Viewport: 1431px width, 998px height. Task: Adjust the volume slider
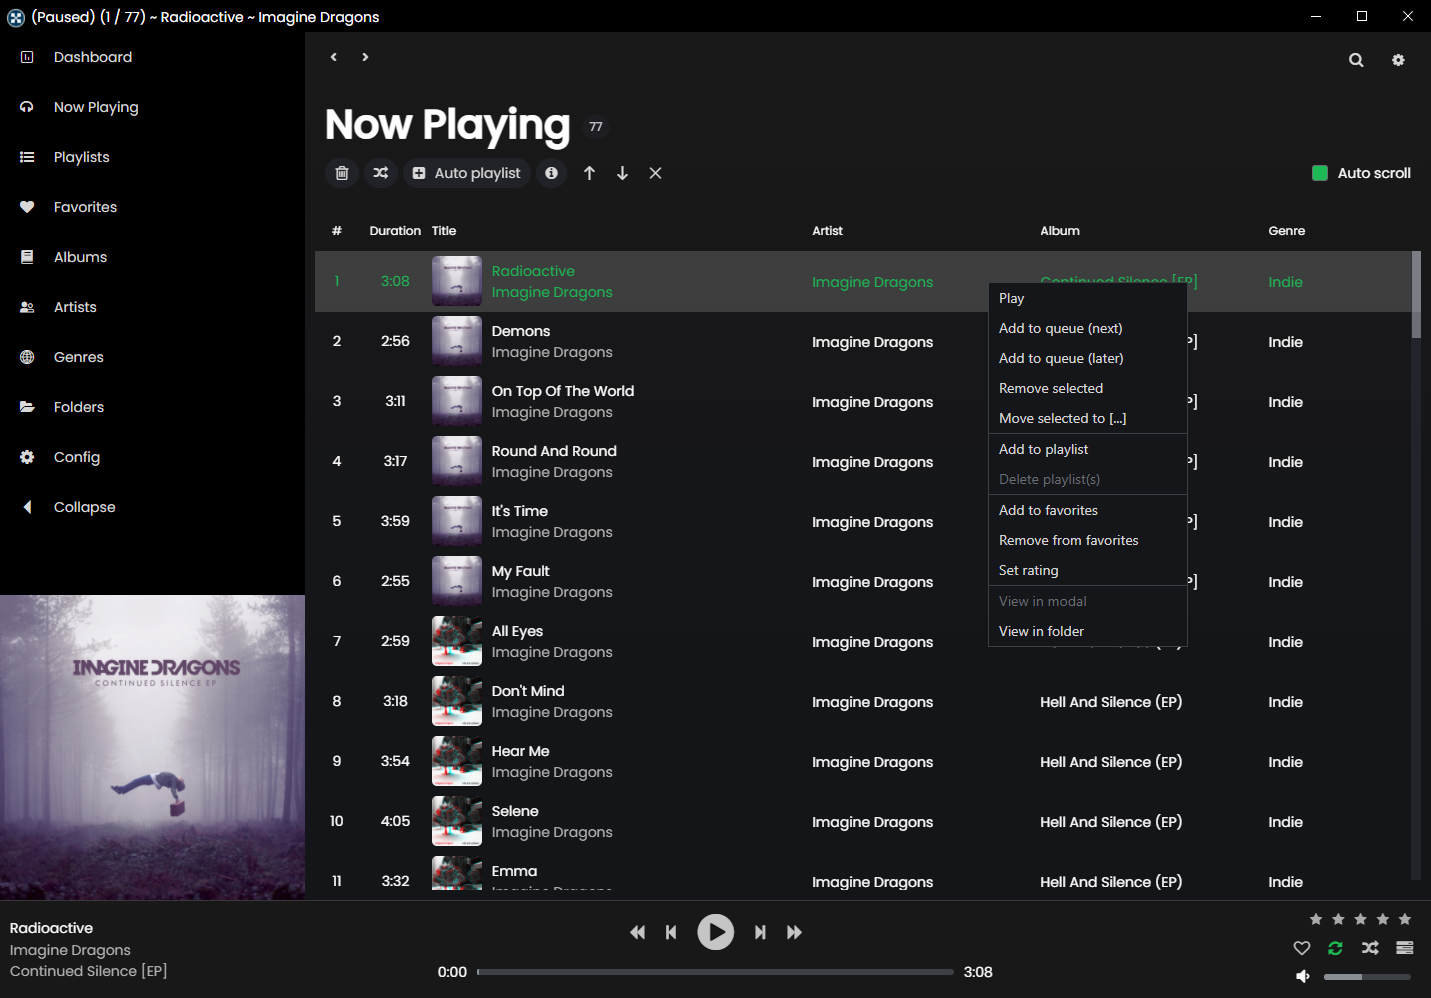1367,976
